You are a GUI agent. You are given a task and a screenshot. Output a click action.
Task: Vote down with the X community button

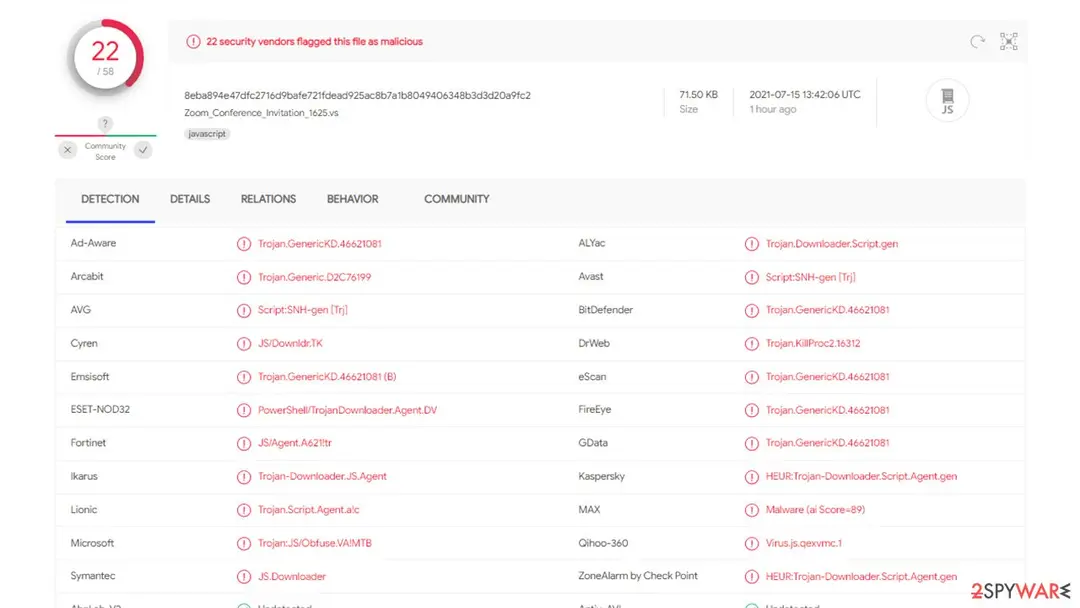68,149
